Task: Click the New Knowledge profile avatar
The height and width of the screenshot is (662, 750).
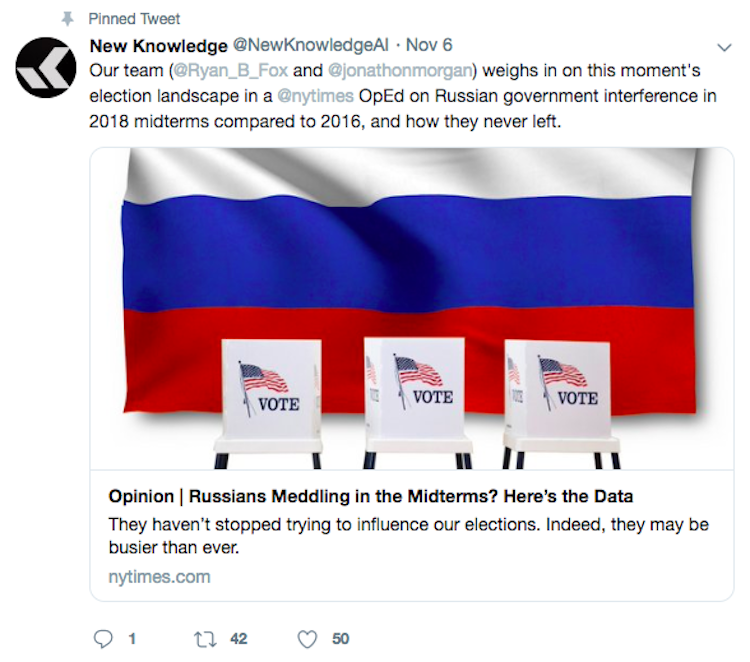Action: coord(46,67)
